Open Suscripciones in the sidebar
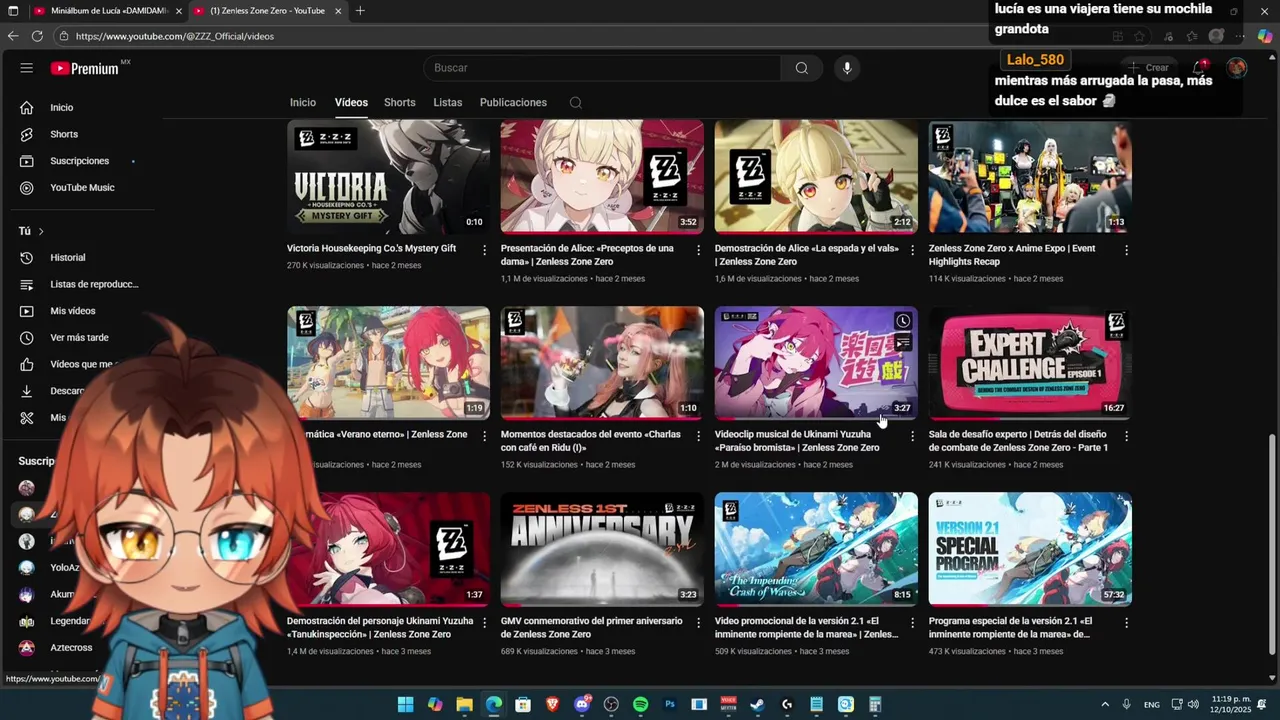Screen dimensions: 1280x720 point(80,161)
